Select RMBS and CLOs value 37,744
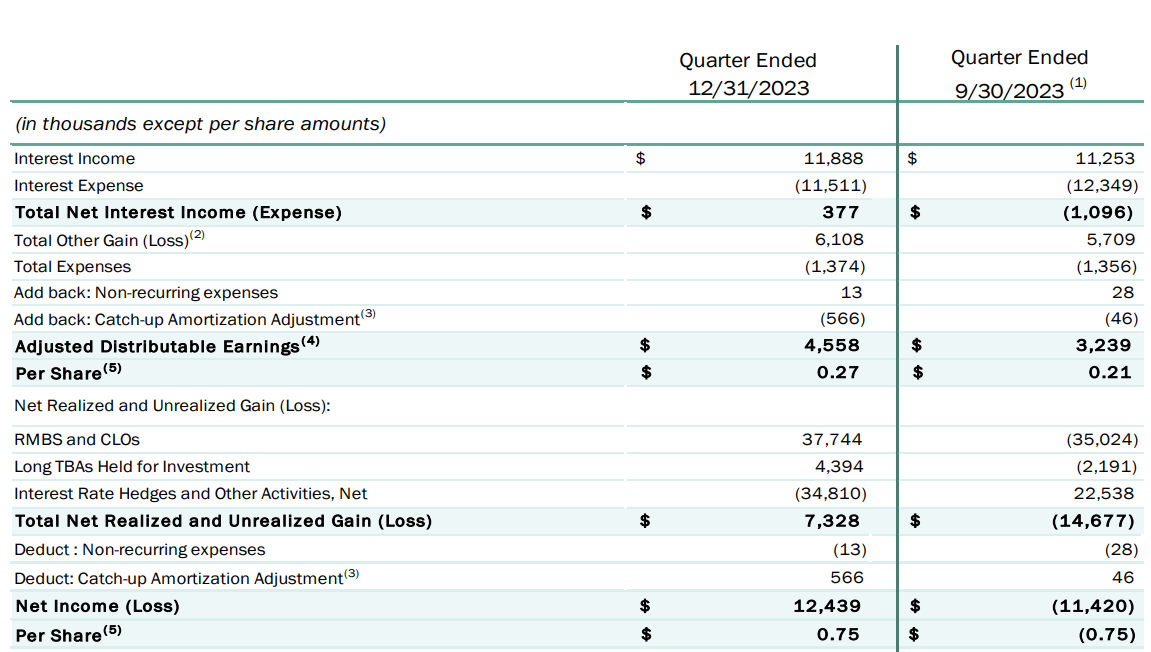The width and height of the screenshot is (1151, 652). 832,440
